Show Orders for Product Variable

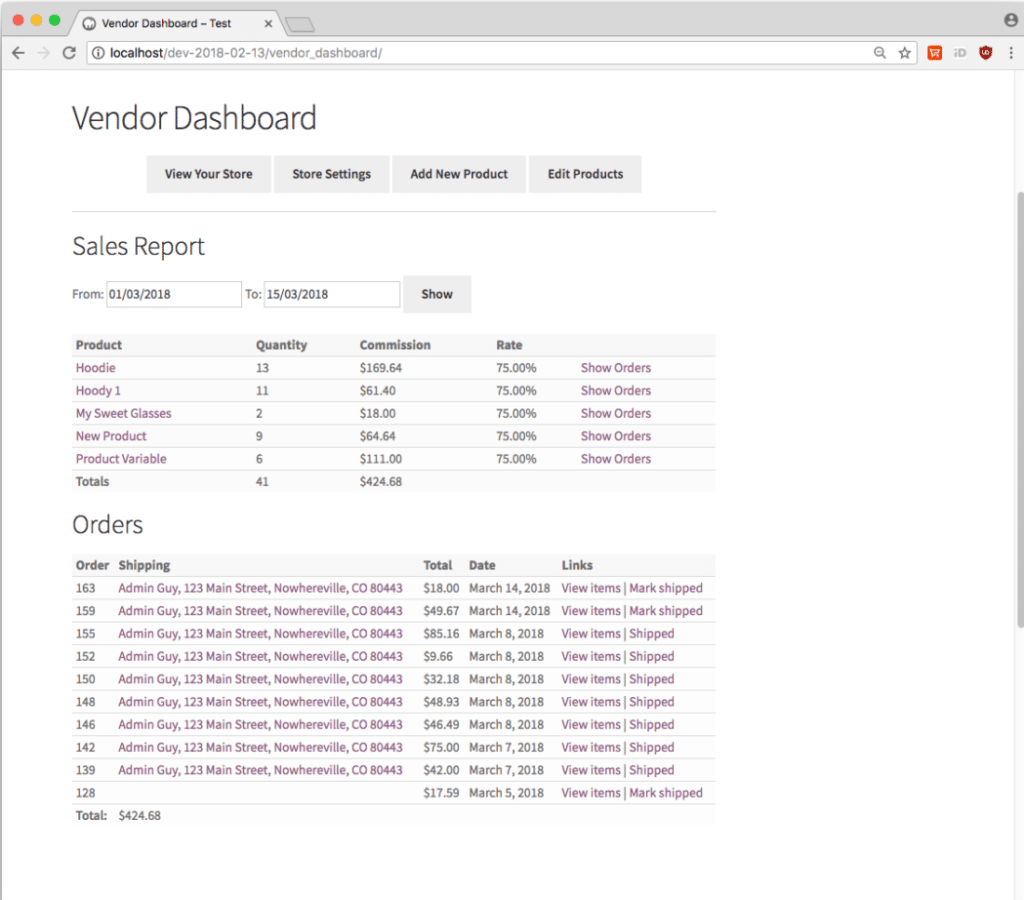pos(615,458)
